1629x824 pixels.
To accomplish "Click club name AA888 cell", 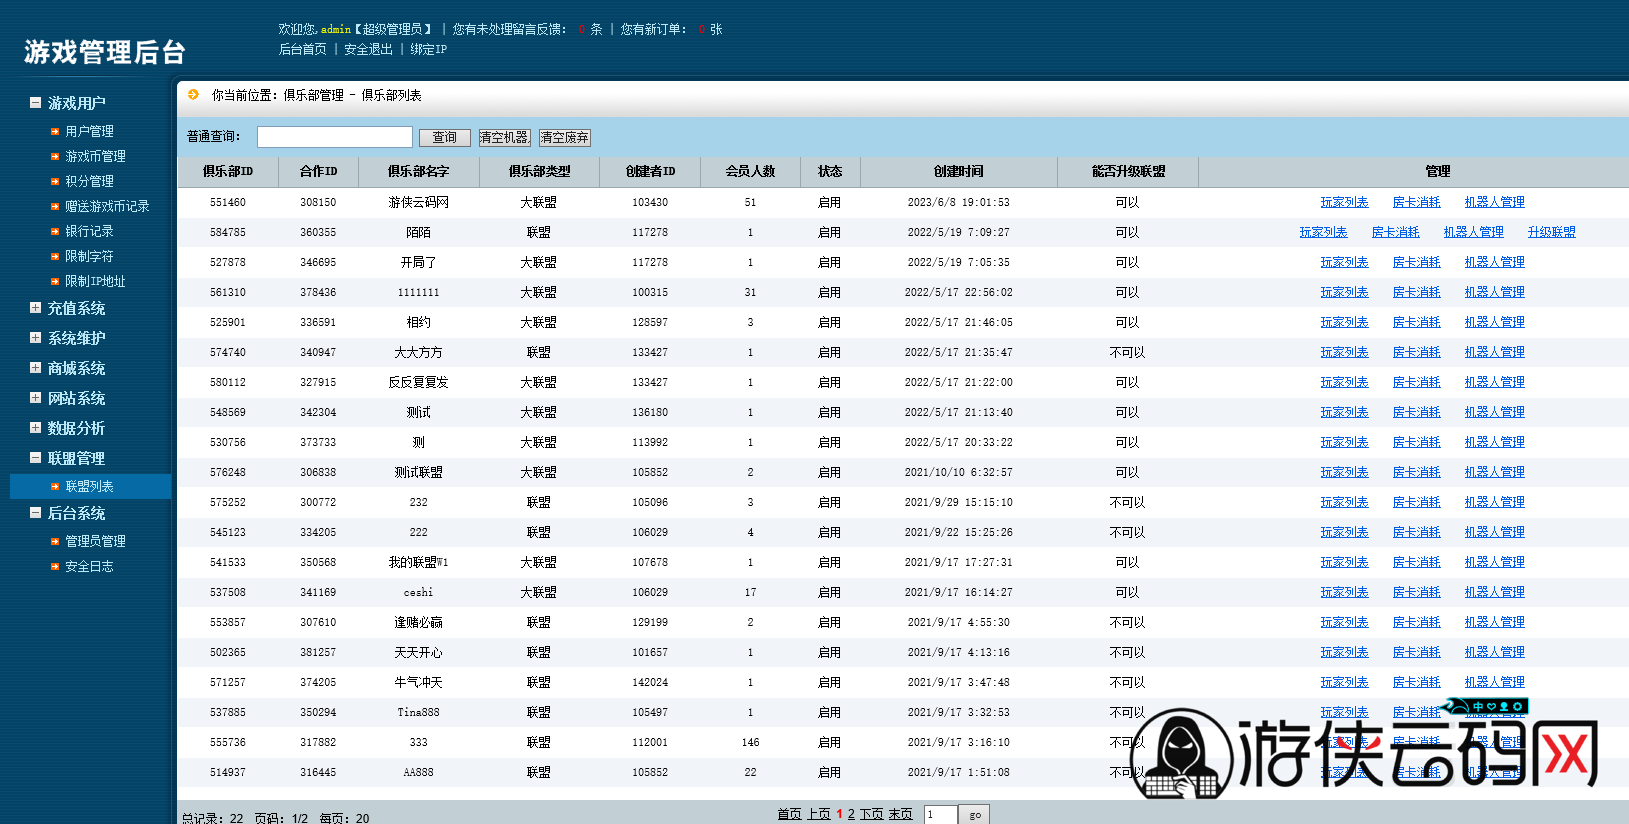I will pyautogui.click(x=418, y=772).
